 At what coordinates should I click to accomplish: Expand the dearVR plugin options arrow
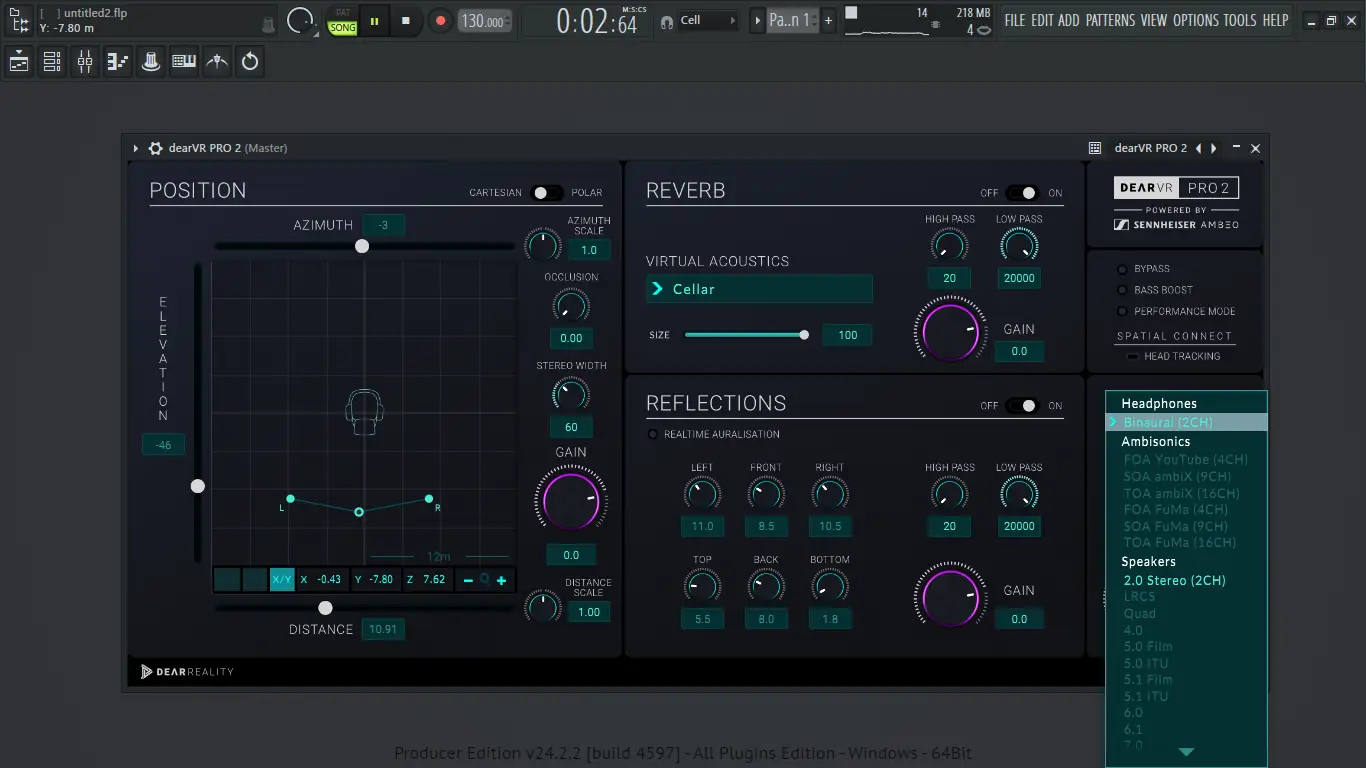click(x=135, y=148)
